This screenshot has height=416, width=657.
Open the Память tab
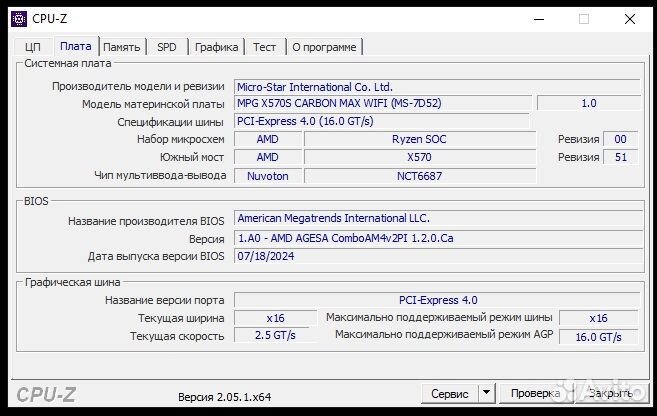point(122,47)
